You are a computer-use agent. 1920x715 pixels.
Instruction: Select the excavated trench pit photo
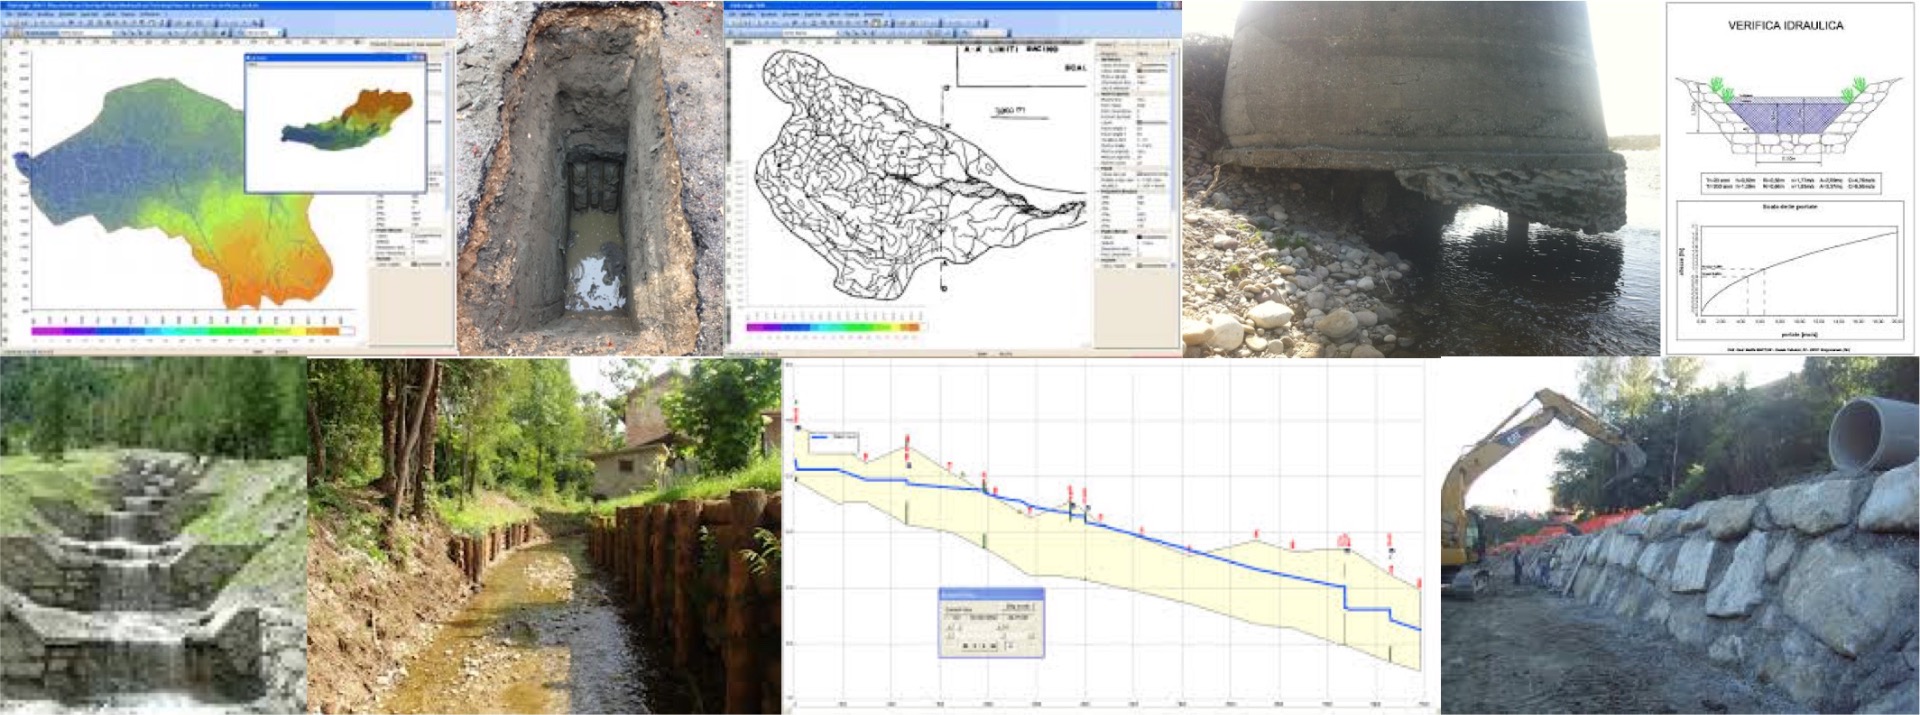[590, 180]
